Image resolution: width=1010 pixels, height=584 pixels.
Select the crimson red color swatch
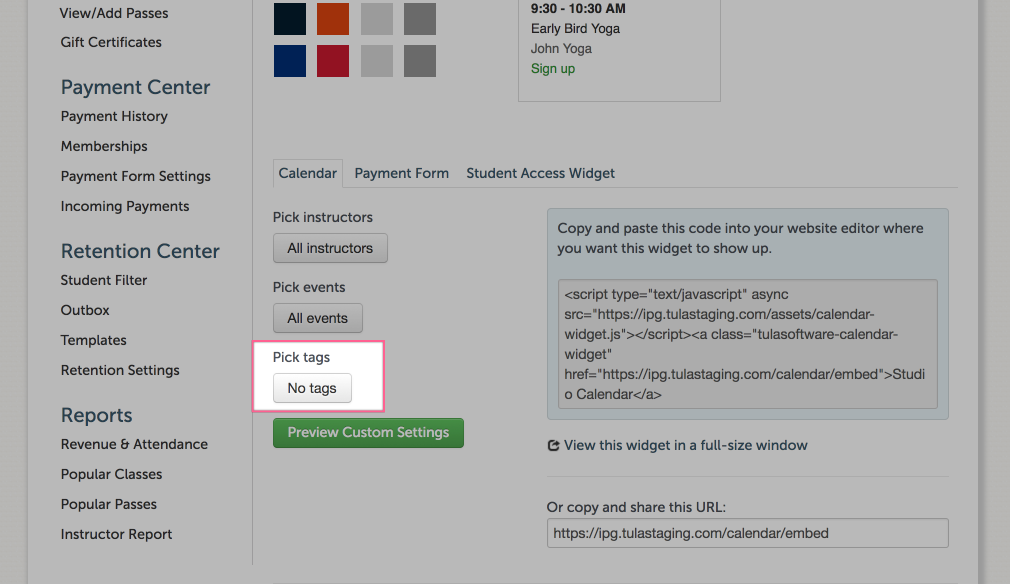click(333, 61)
